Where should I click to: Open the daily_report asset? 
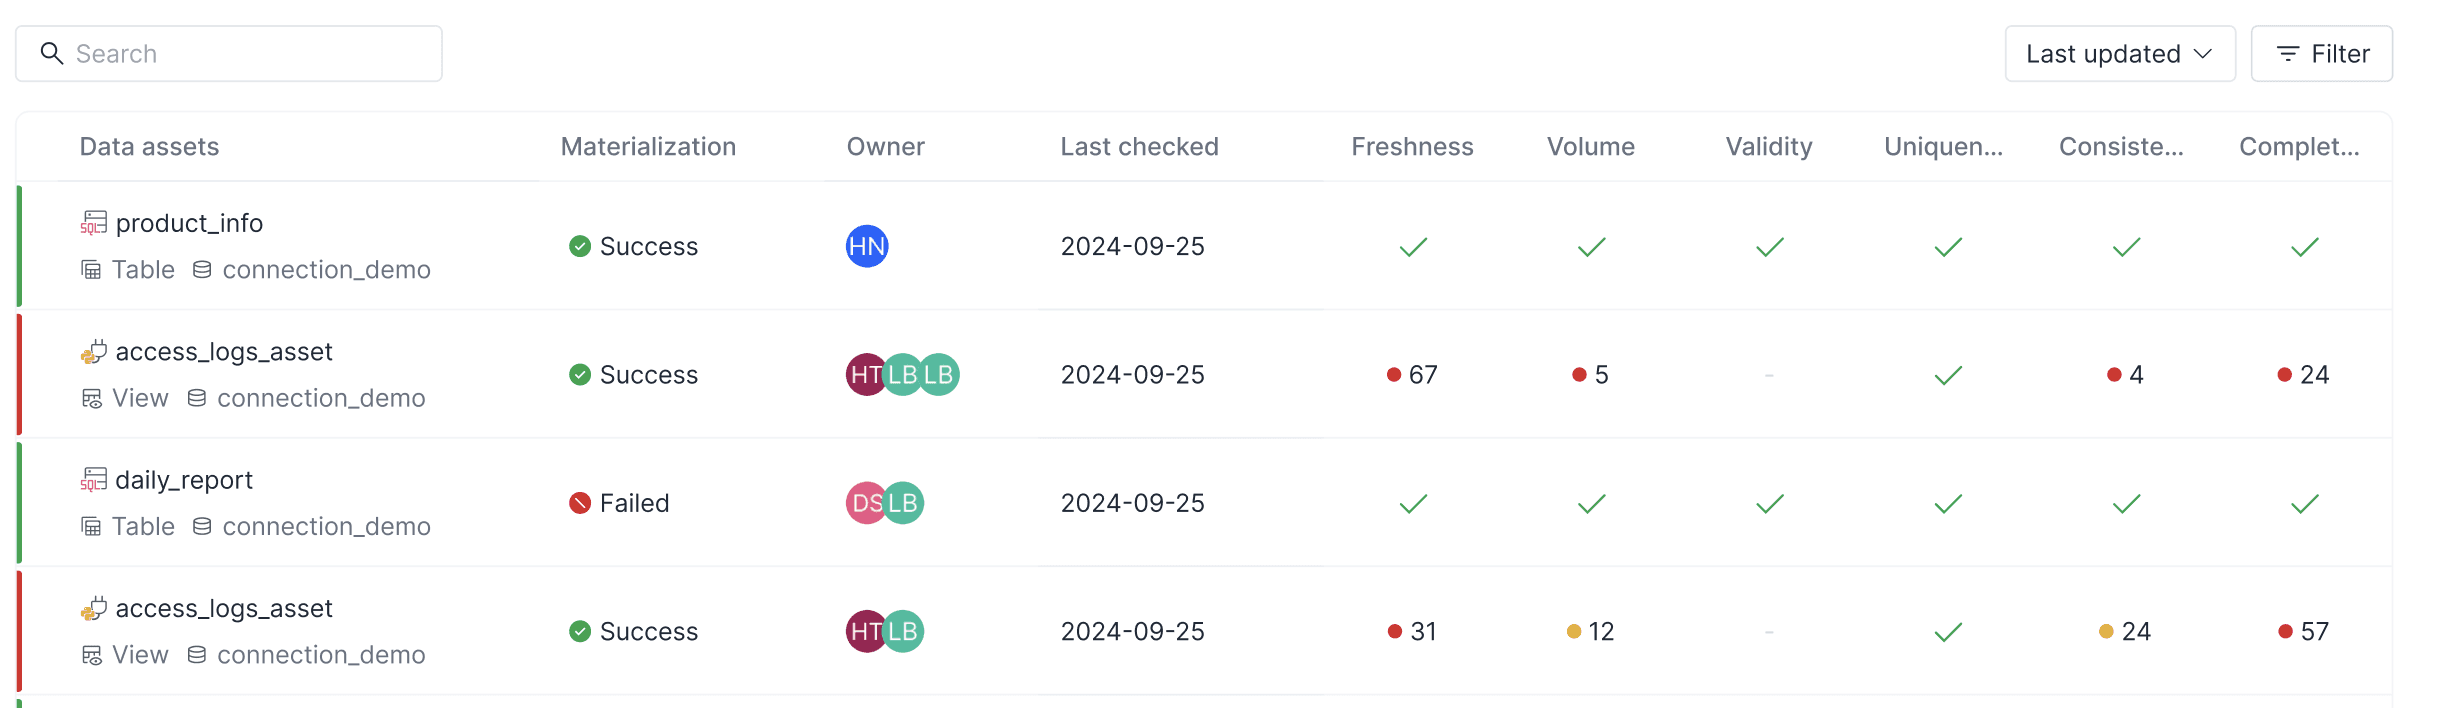184,480
